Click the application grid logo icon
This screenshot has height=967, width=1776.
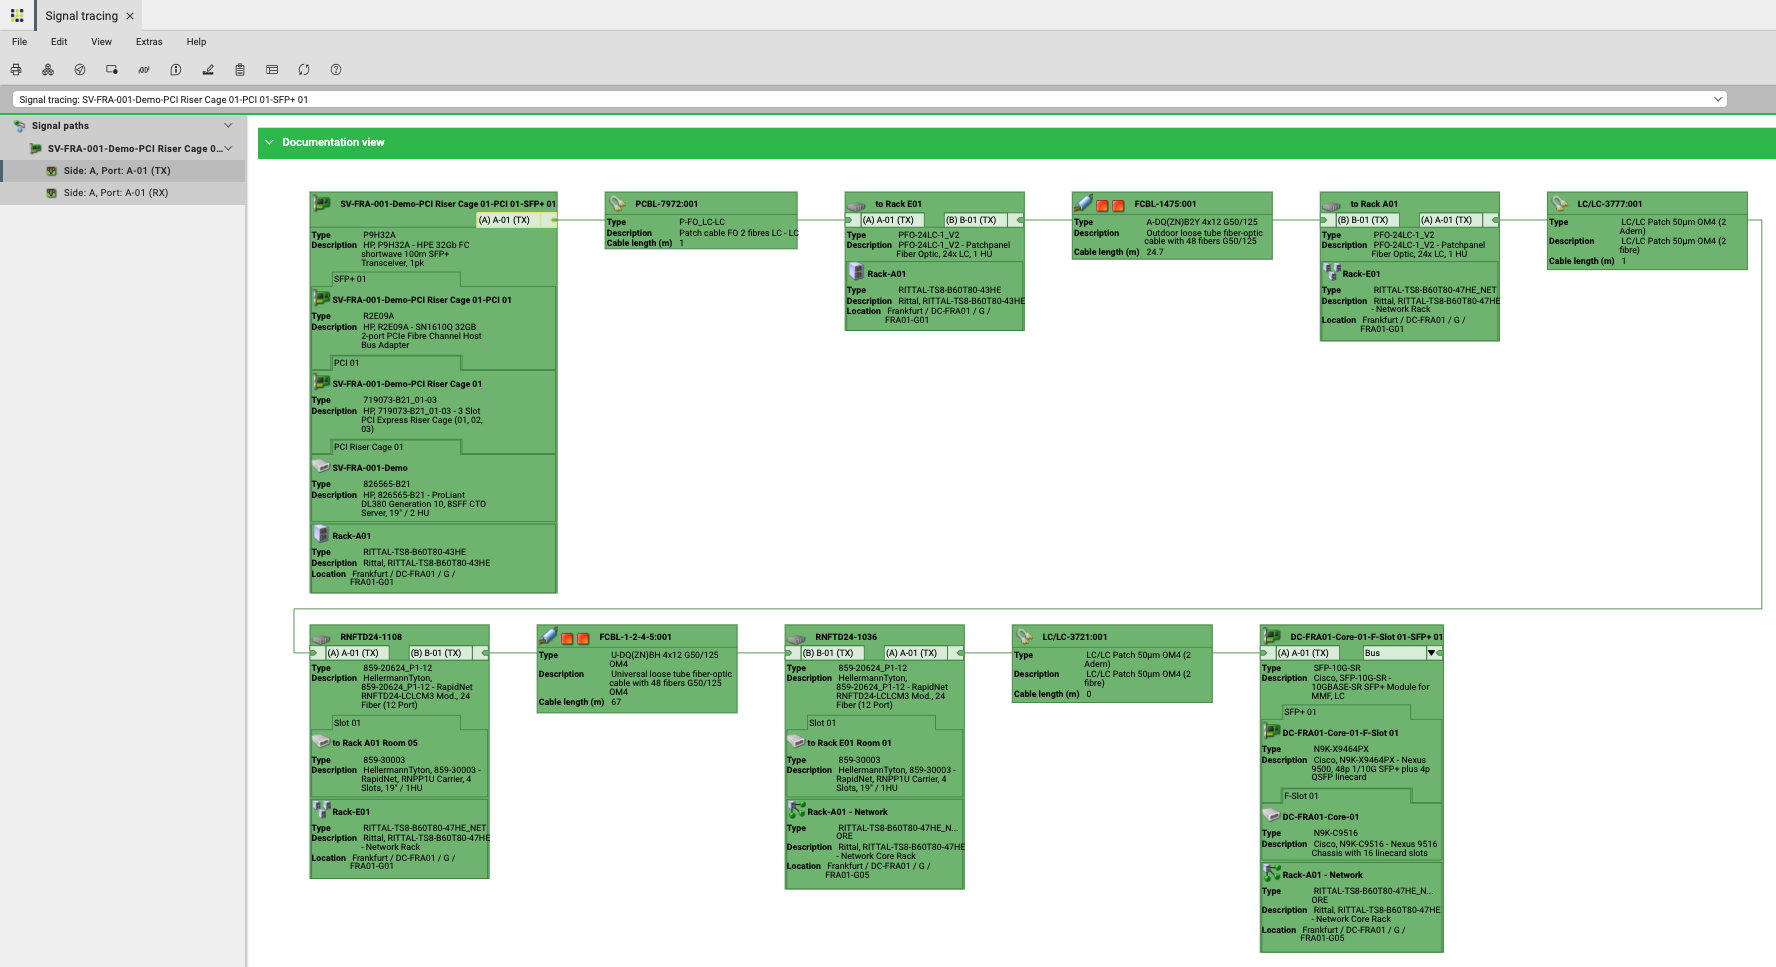click(x=17, y=16)
